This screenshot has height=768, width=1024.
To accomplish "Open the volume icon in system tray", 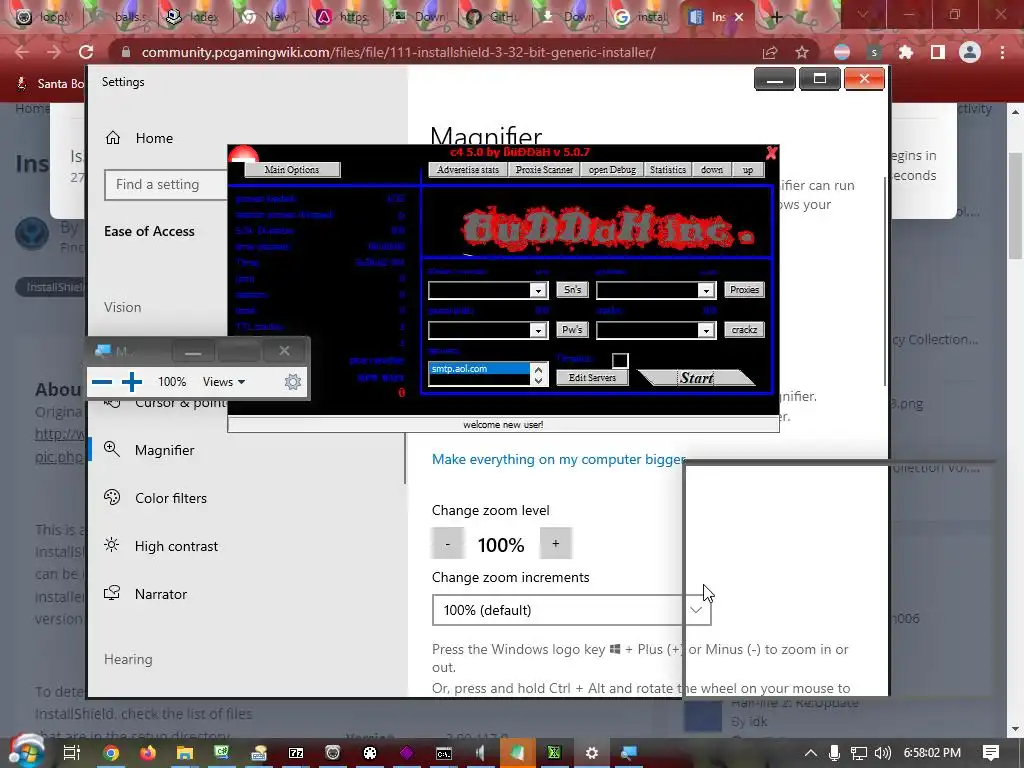I will pyautogui.click(x=882, y=753).
